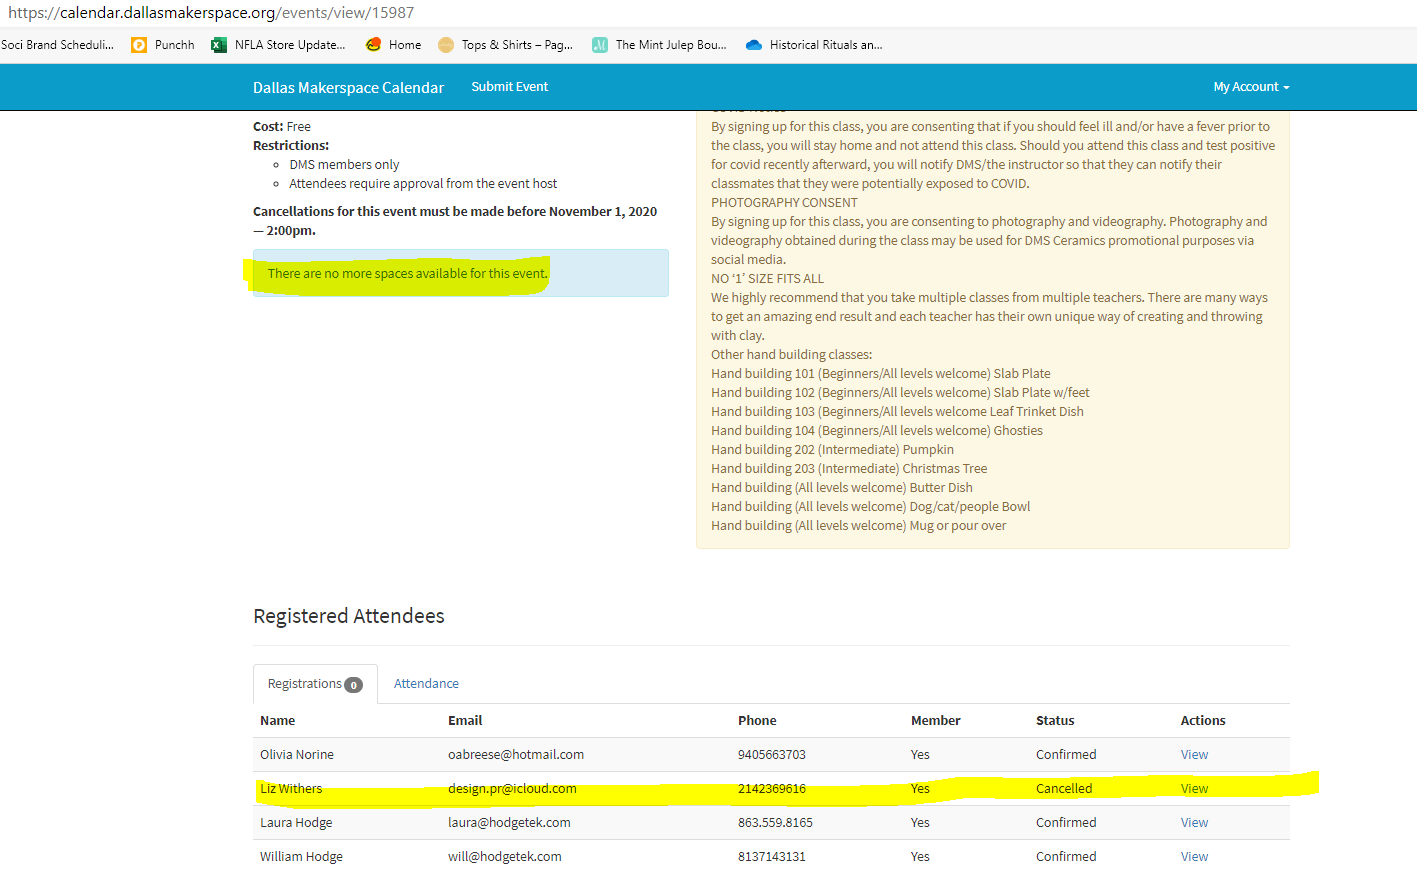Click the Registrations count badge
The height and width of the screenshot is (884, 1417).
click(x=353, y=685)
